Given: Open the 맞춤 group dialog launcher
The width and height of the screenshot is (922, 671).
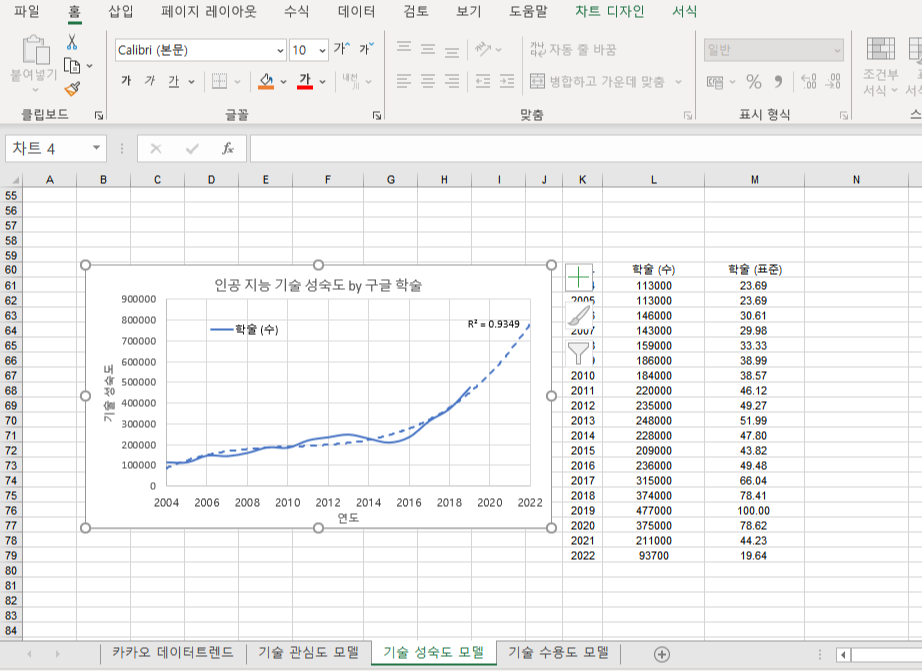Looking at the screenshot, I should [x=687, y=116].
